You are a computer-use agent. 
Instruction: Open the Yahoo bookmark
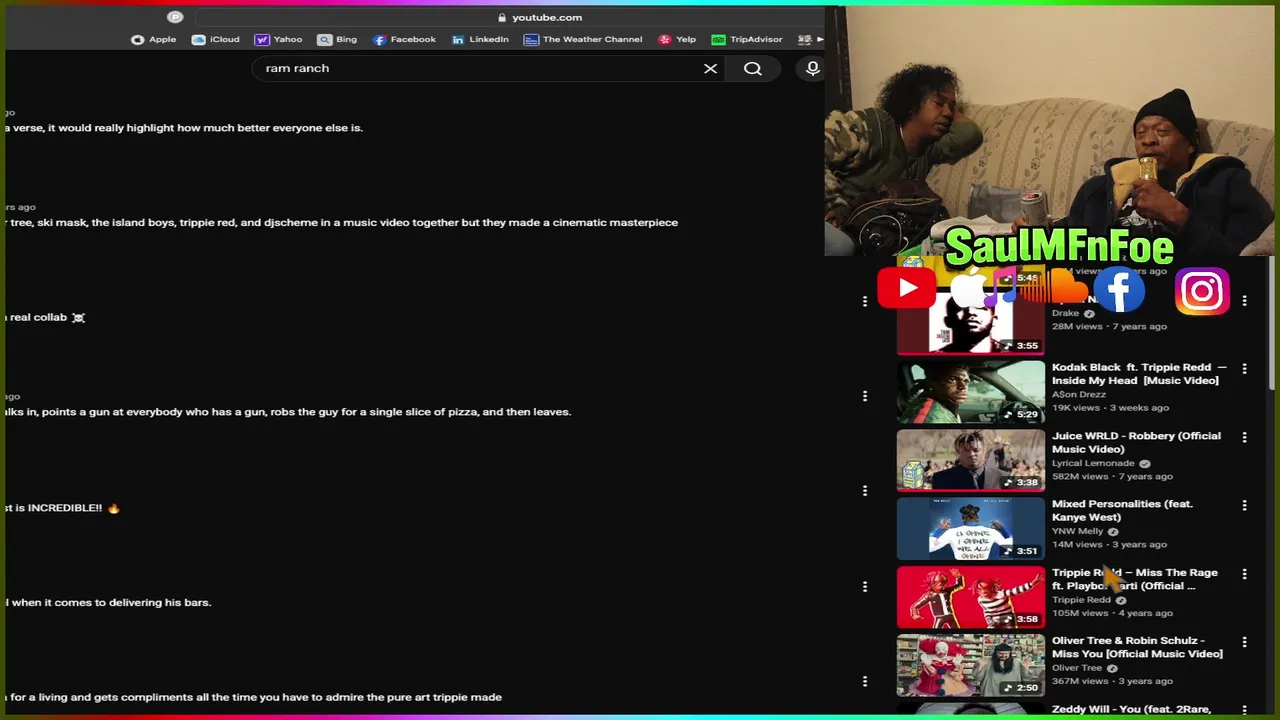tap(279, 39)
